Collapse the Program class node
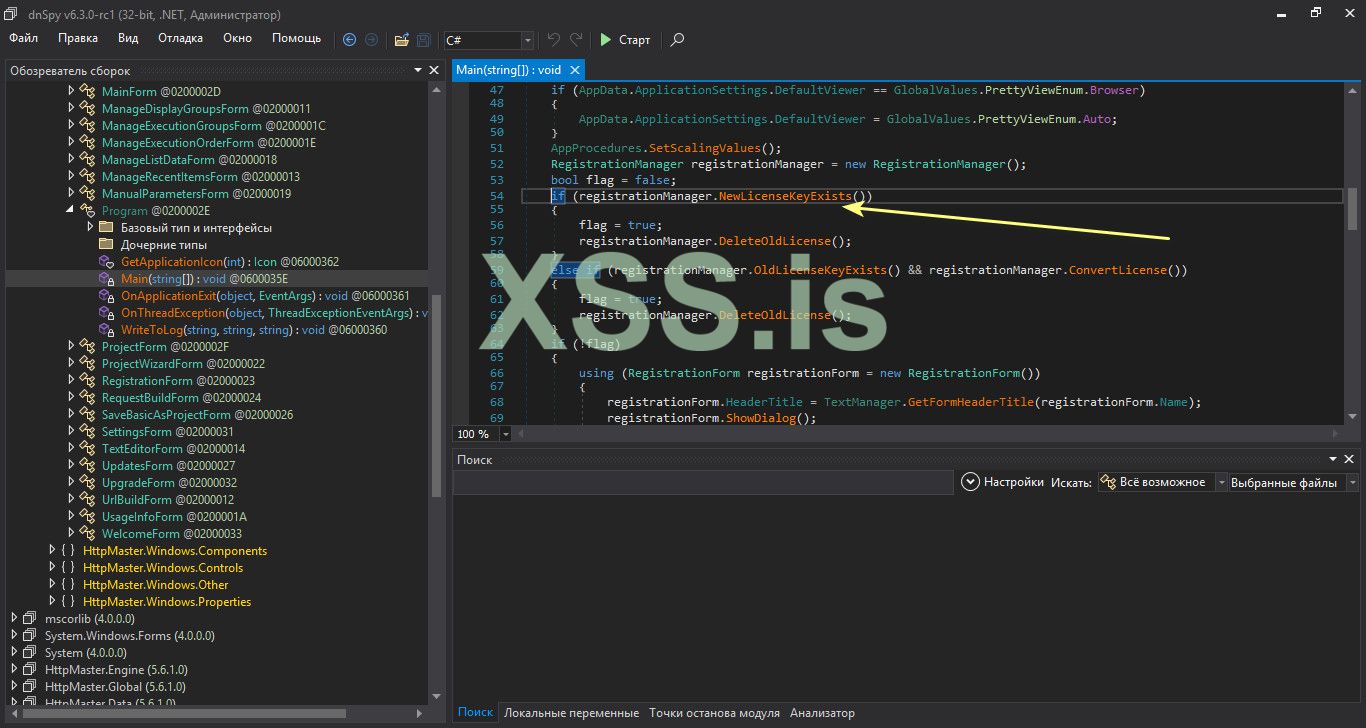 click(71, 211)
